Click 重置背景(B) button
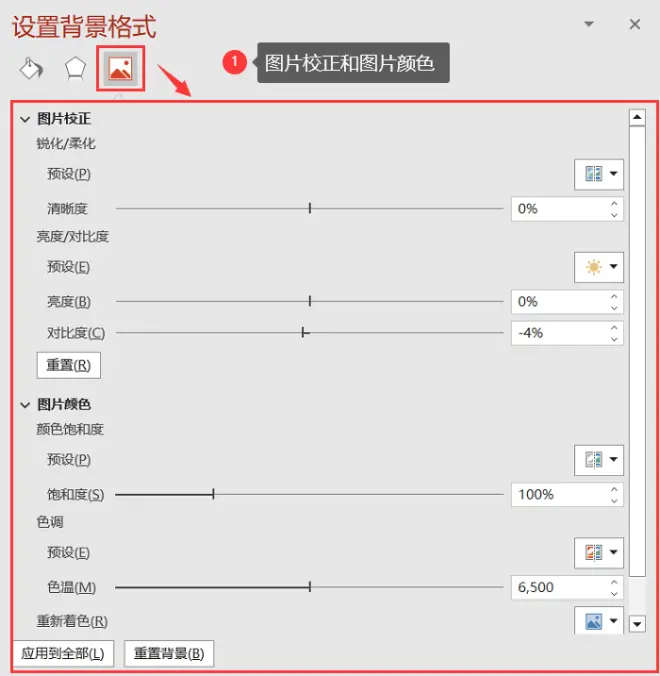The image size is (660, 676). 169,654
